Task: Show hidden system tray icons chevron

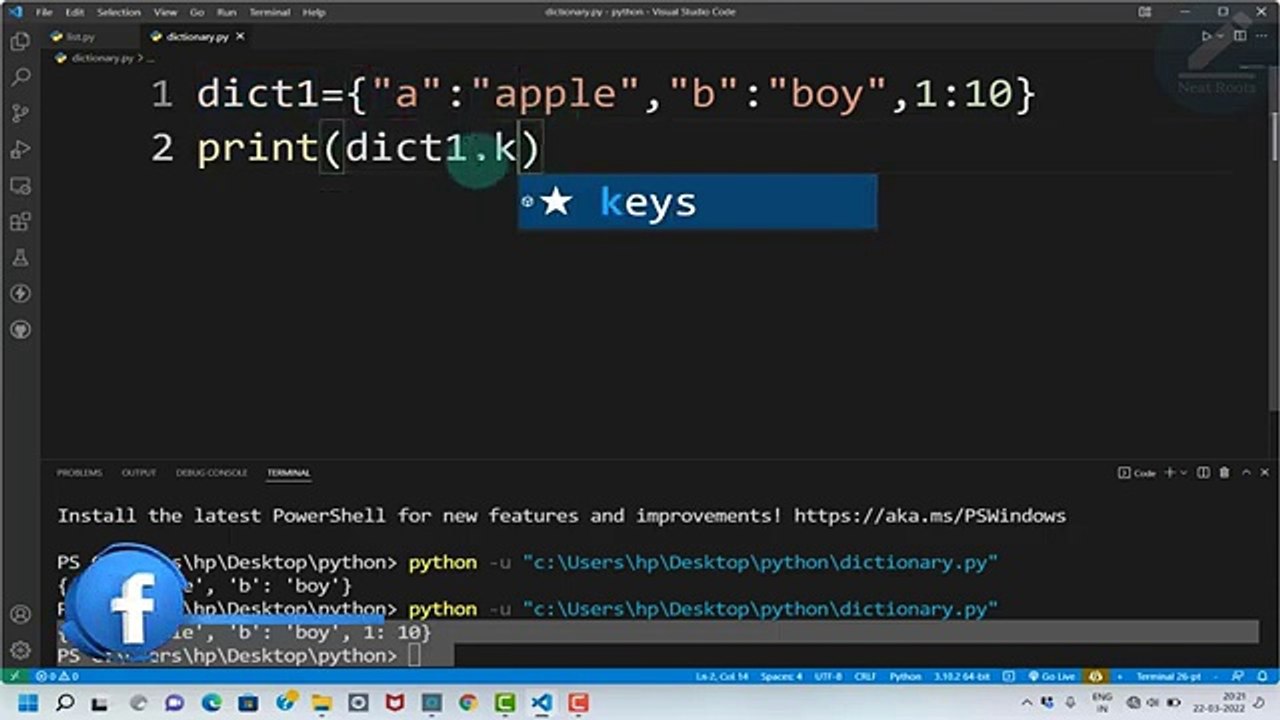Action: point(1027,703)
